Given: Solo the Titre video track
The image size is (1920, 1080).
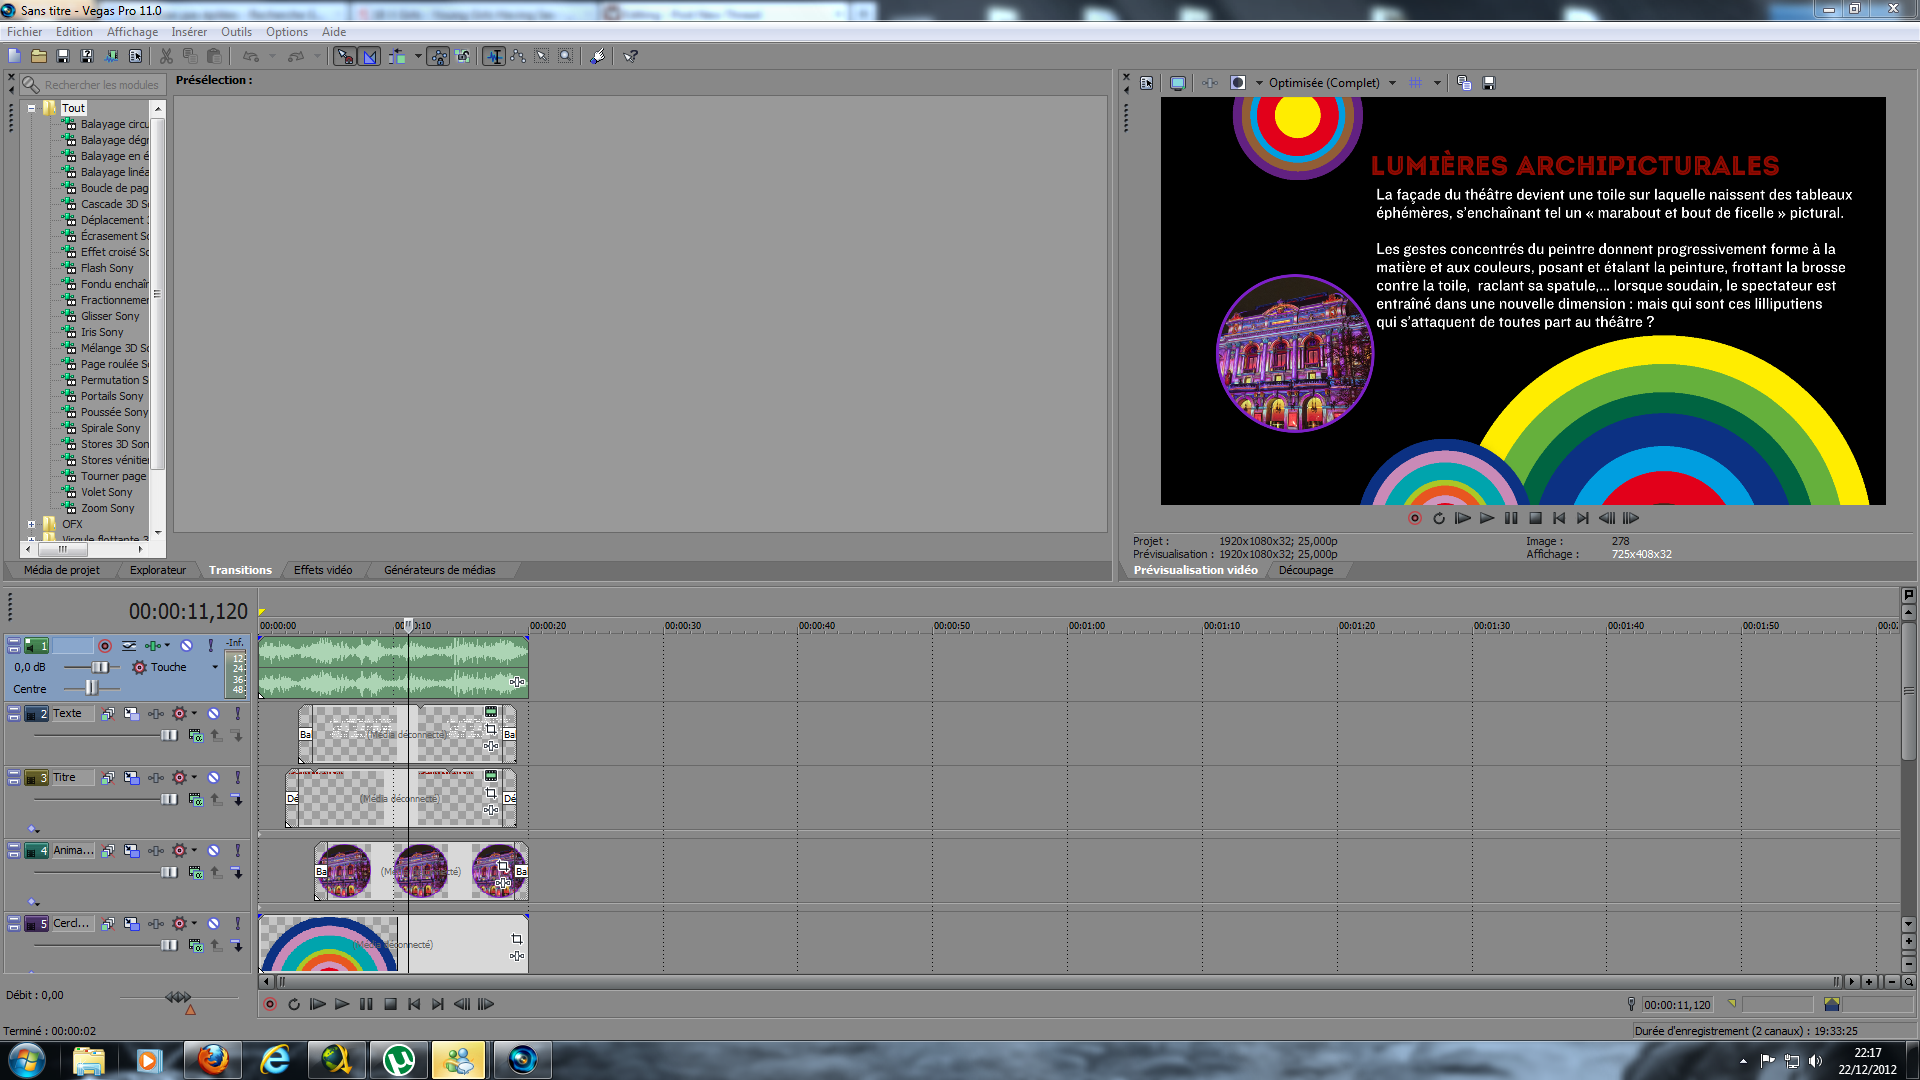Looking at the screenshot, I should click(x=237, y=778).
